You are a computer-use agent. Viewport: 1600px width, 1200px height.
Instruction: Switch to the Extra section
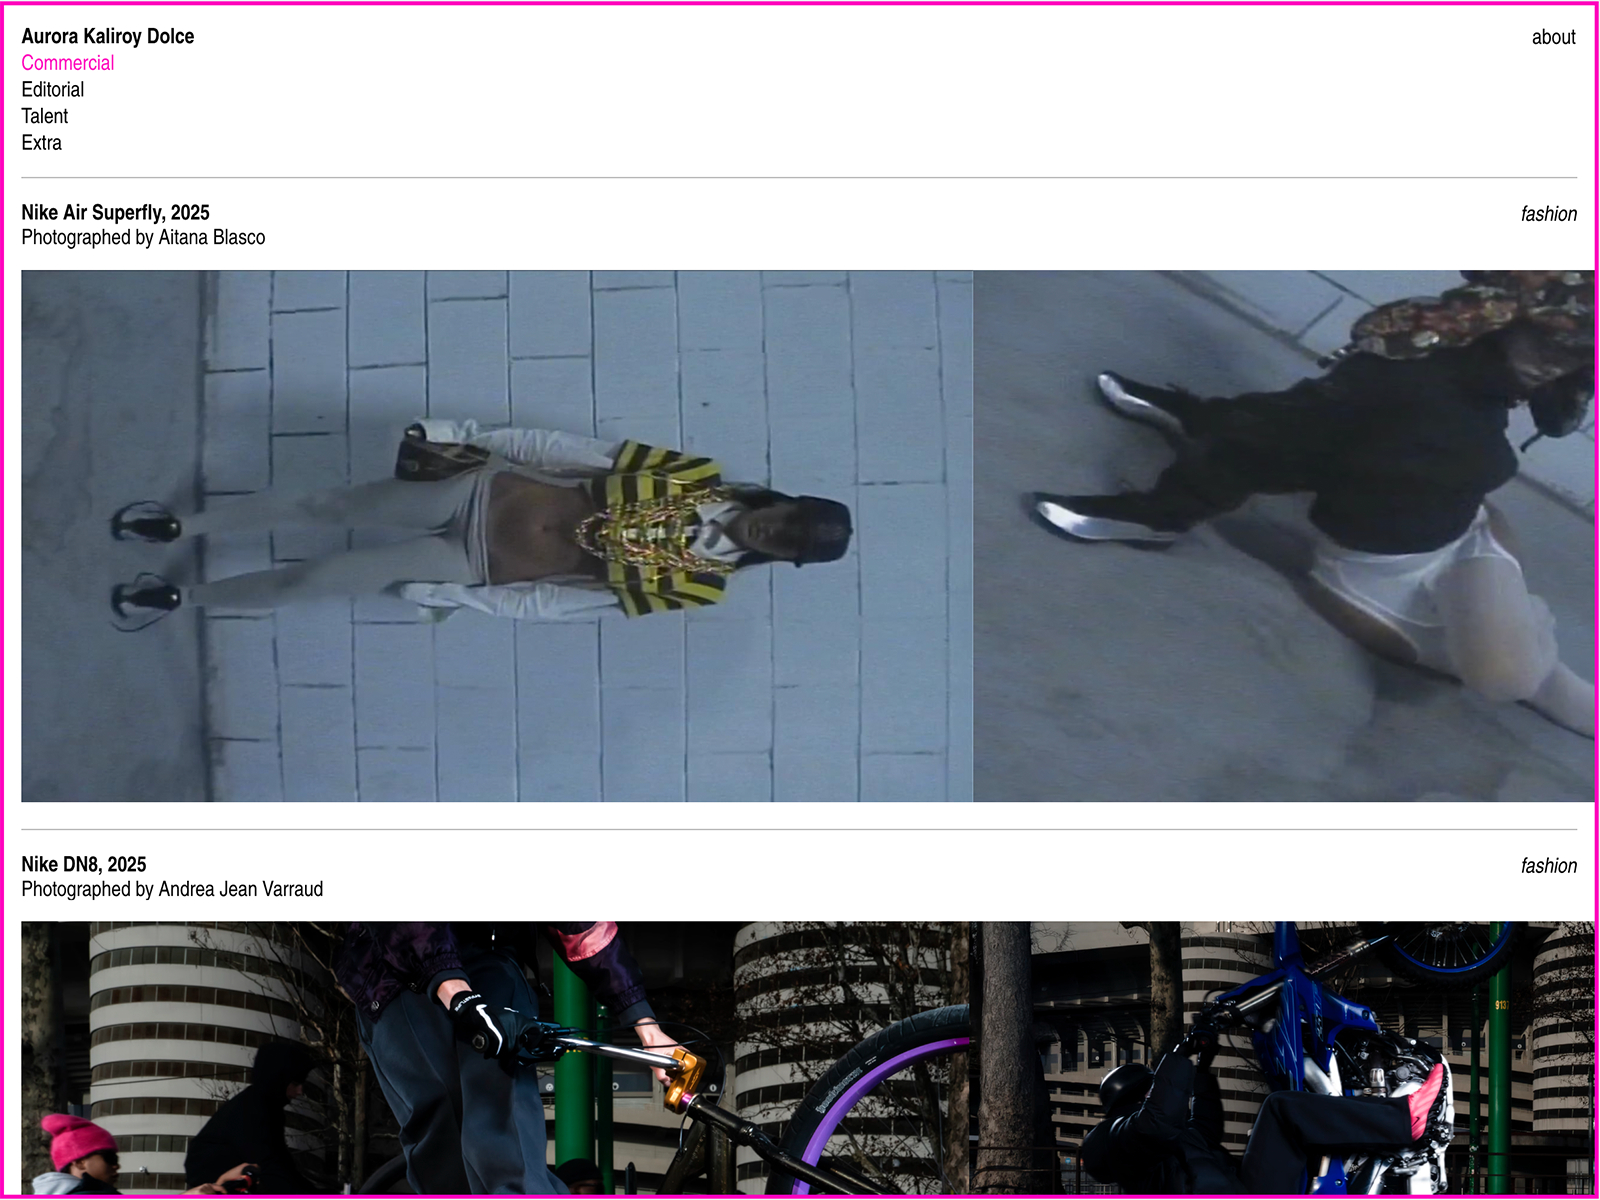[42, 143]
